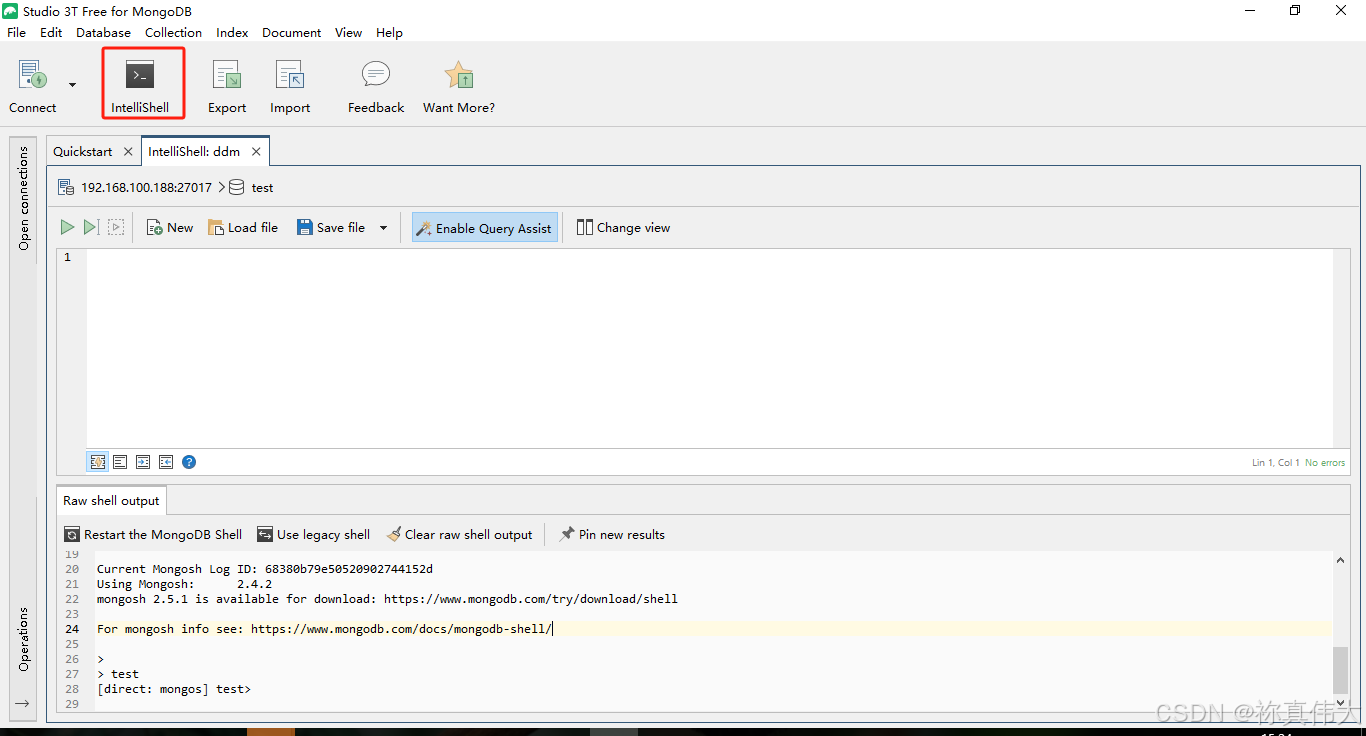1366x736 pixels.
Task: Click Load file button
Action: coord(243,228)
